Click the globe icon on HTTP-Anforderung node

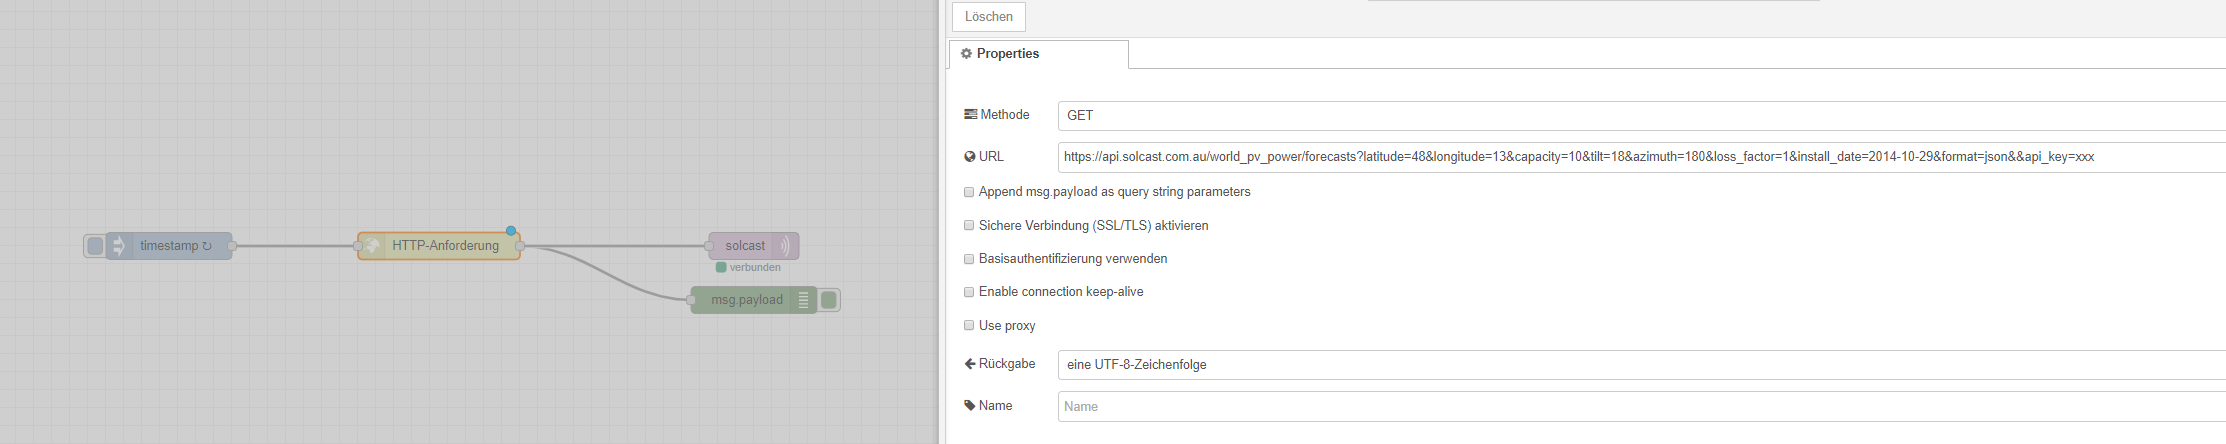click(372, 246)
